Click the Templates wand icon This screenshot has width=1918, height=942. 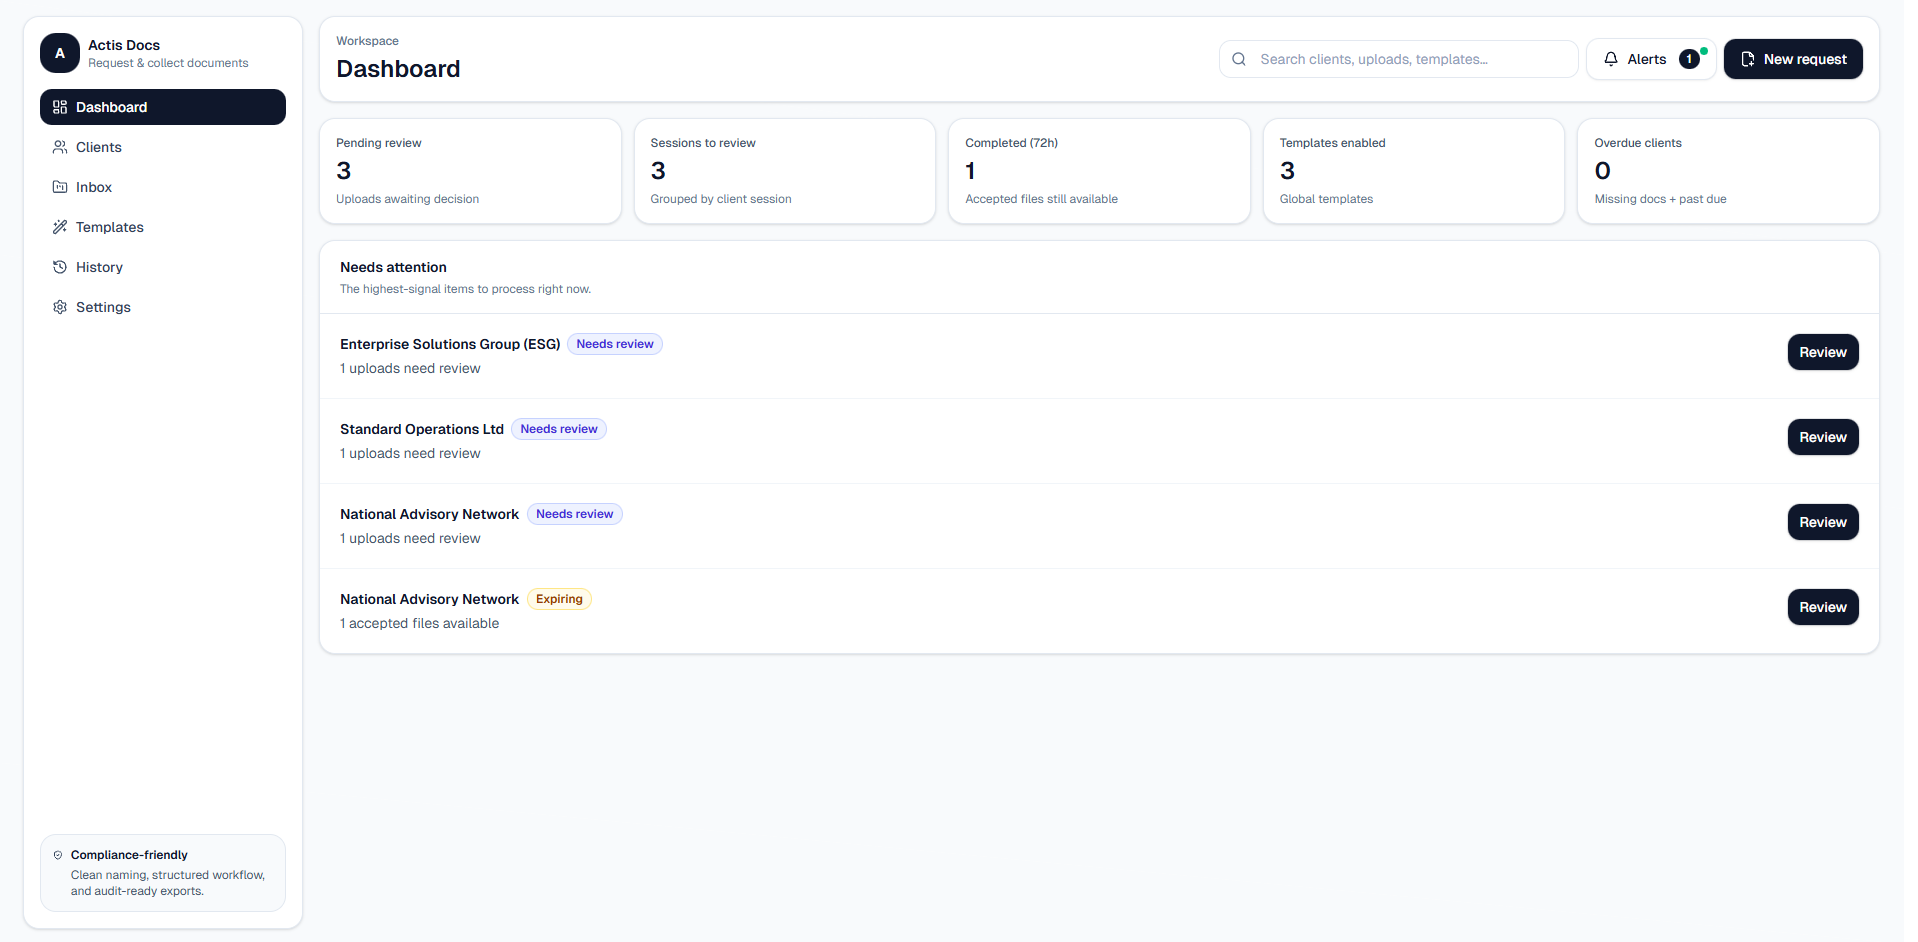[60, 227]
